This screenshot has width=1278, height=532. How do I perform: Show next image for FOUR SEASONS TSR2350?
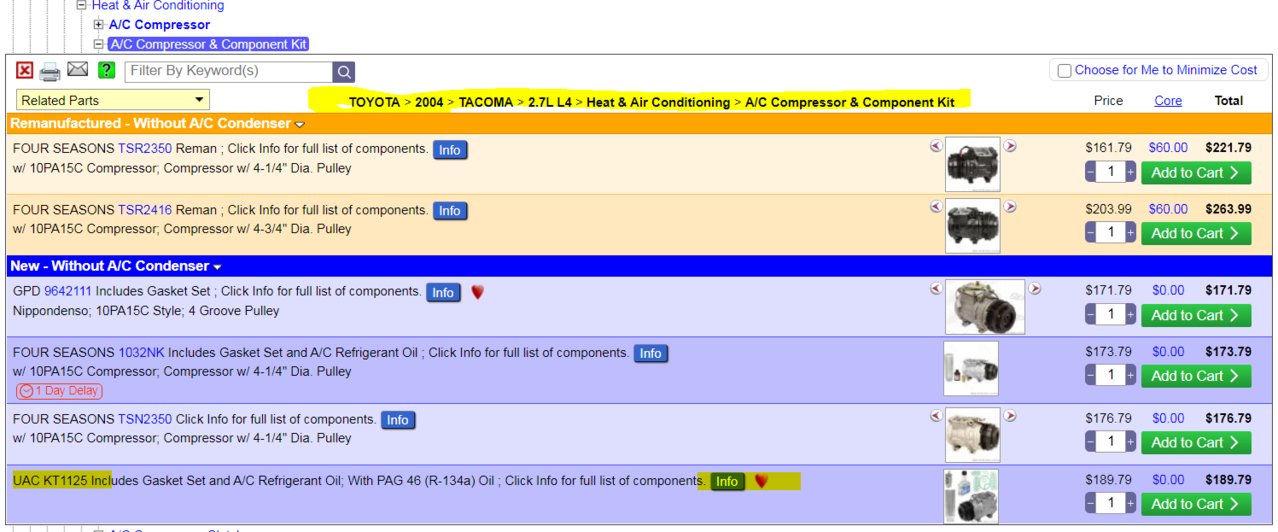(1010, 145)
